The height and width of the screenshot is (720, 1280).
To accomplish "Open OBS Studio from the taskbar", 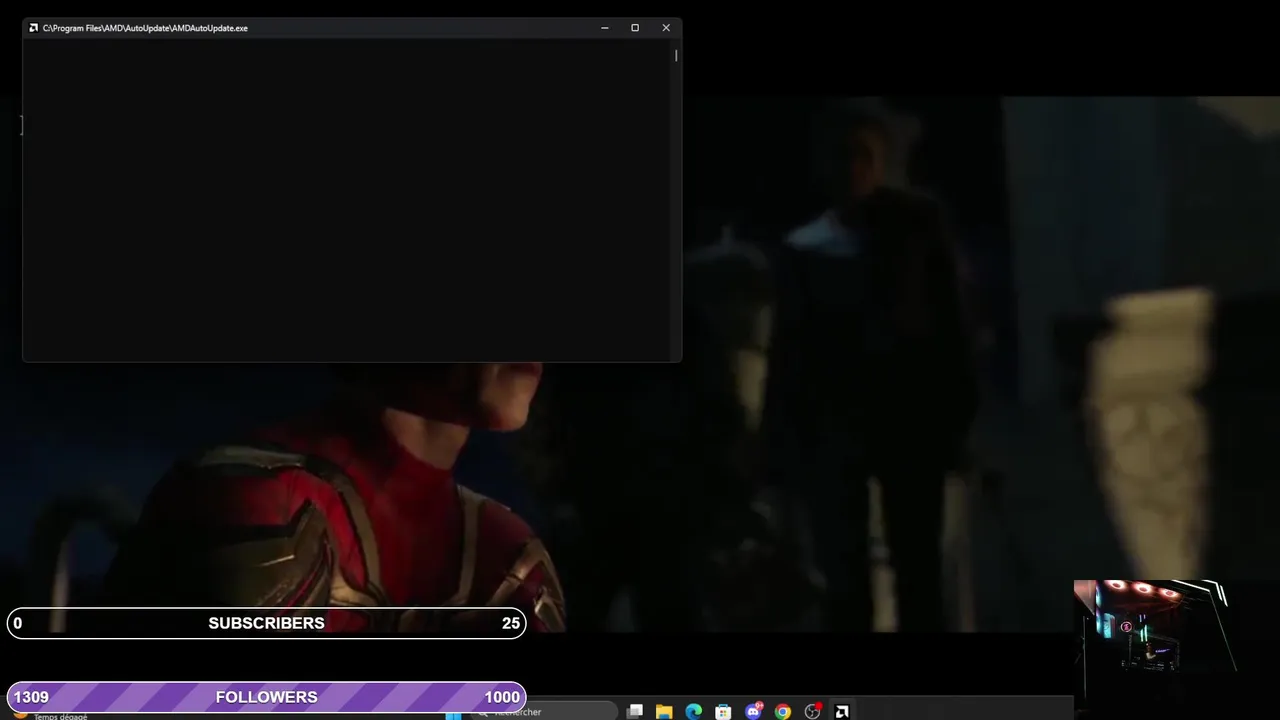I will (813, 712).
